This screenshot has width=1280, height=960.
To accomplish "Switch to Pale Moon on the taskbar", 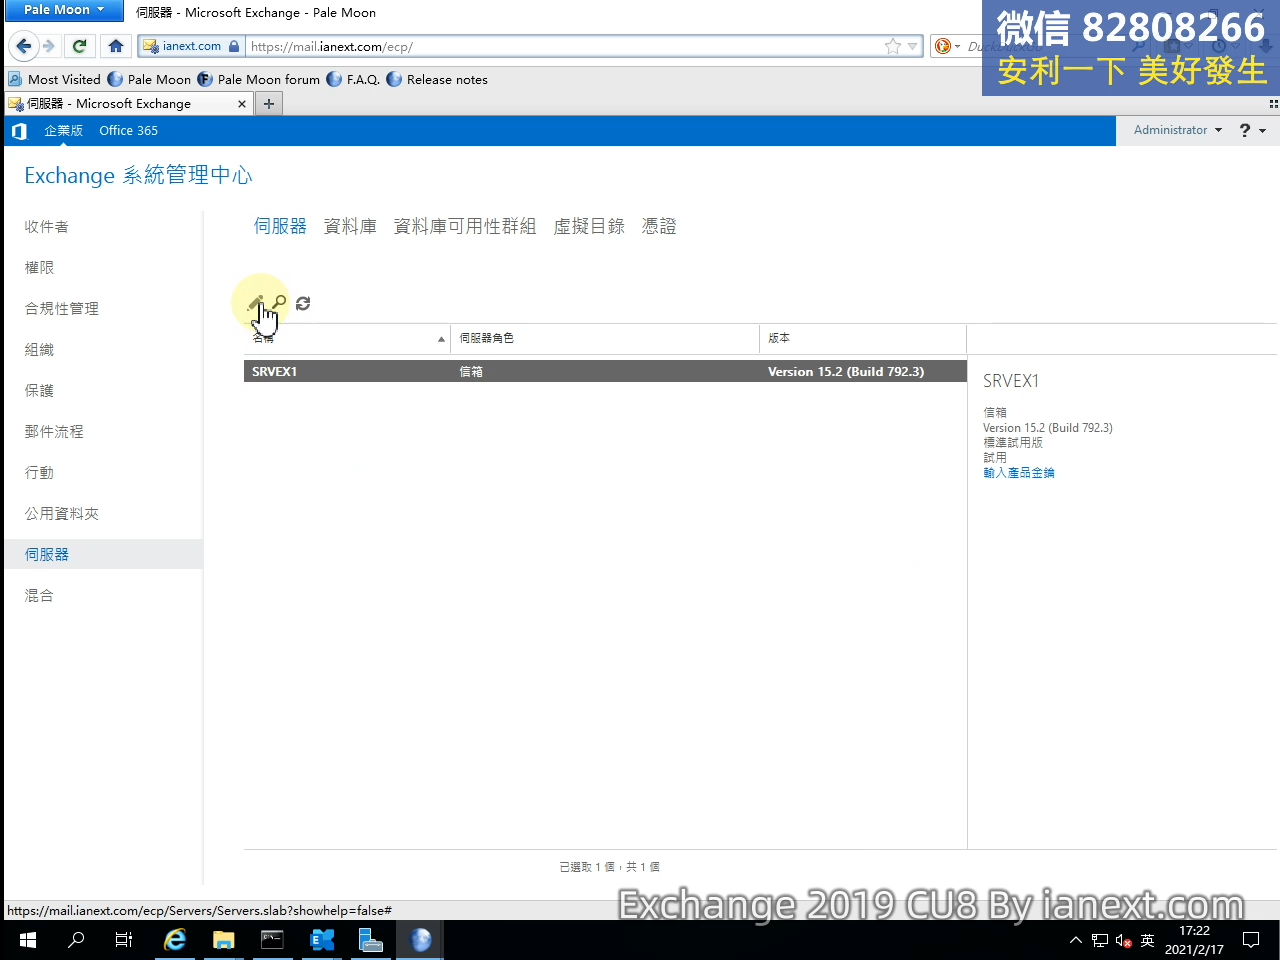I will (x=420, y=940).
